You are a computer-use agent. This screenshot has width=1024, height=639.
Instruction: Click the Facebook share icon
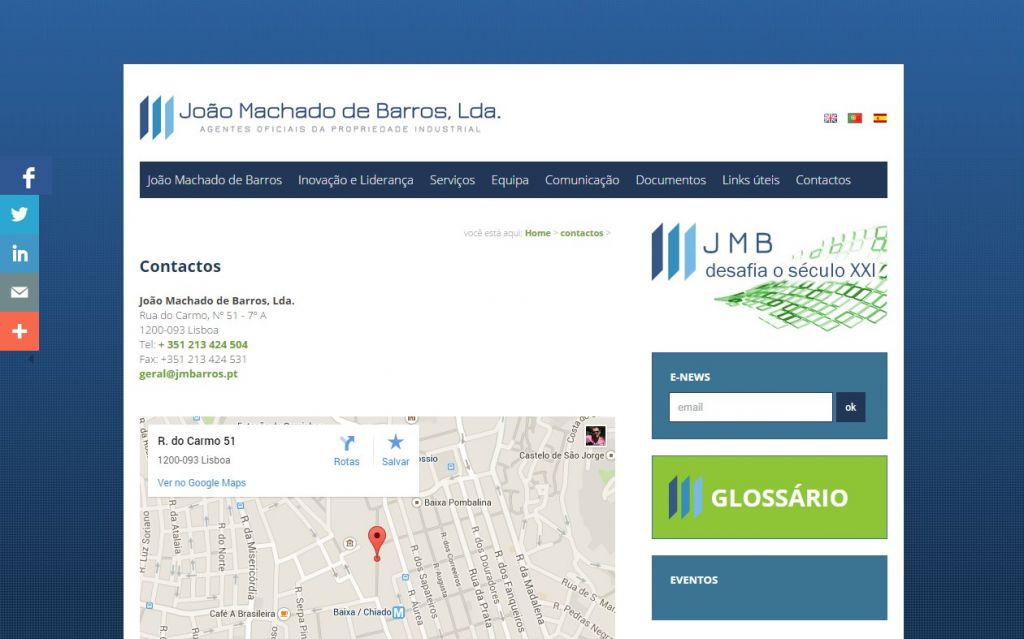(27, 177)
